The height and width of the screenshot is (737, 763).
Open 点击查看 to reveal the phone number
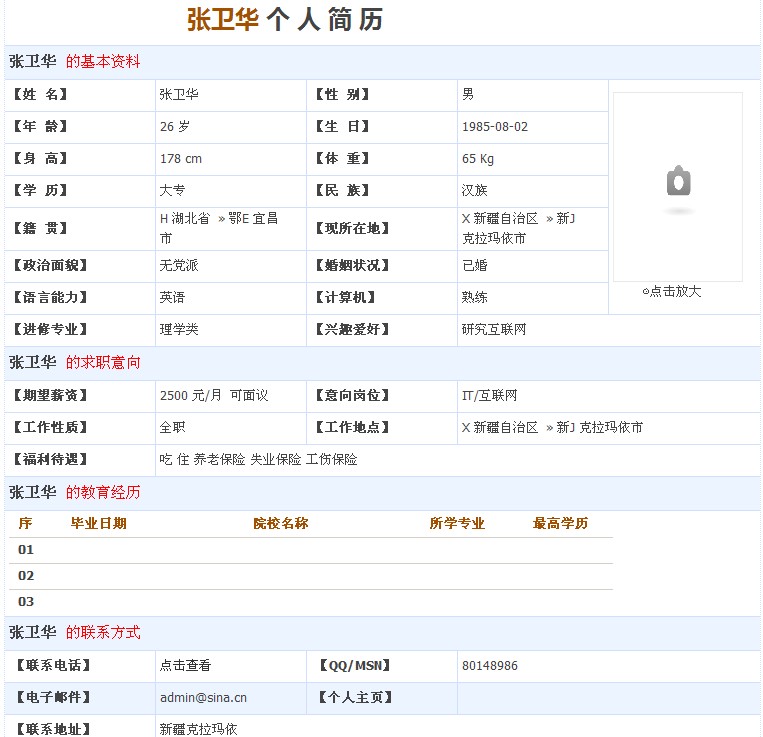pos(185,666)
